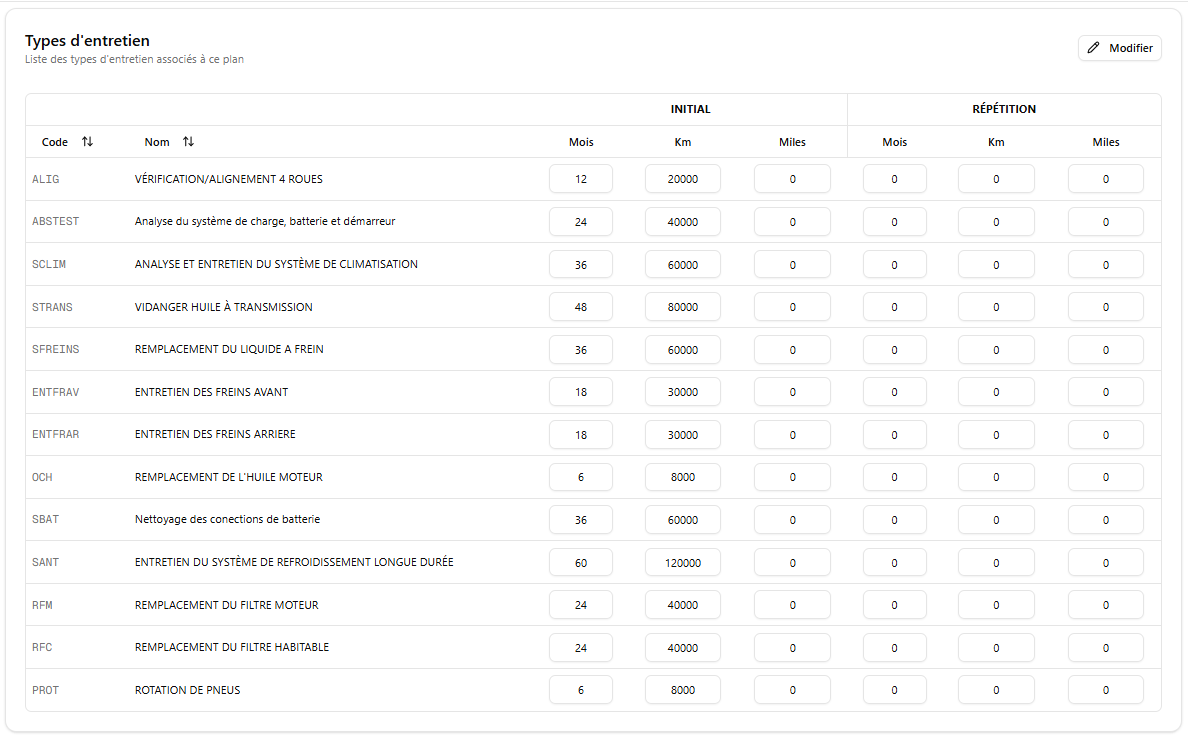The image size is (1188, 740).
Task: Select répétition Mois field for STRANS
Action: [894, 307]
